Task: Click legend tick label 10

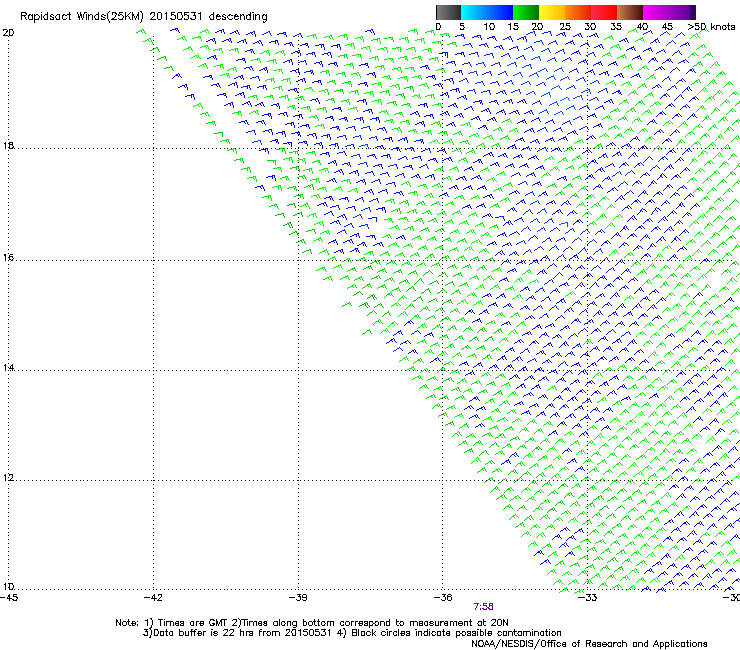Action: tap(489, 27)
